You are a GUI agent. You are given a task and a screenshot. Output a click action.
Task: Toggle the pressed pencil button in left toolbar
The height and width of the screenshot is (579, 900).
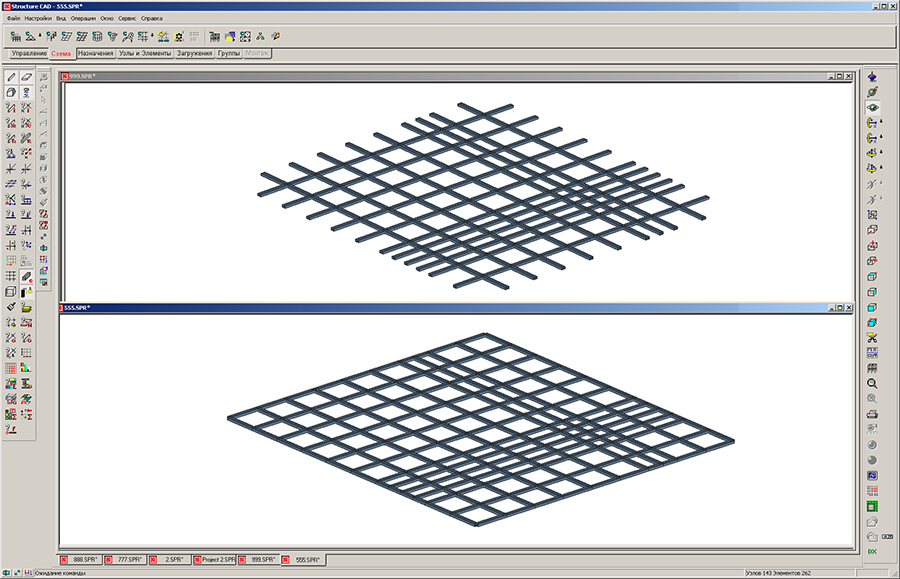[26, 276]
